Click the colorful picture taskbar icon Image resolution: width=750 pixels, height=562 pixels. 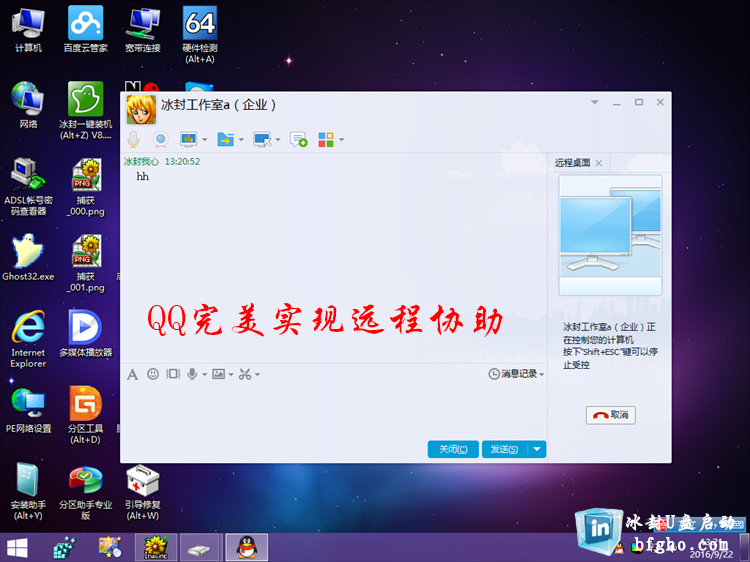(x=110, y=548)
